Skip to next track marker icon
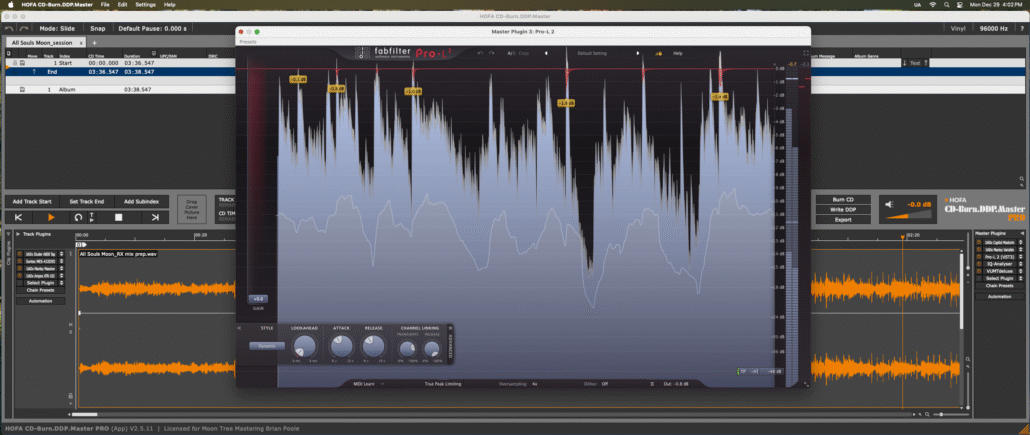The height and width of the screenshot is (435, 1030). point(155,217)
